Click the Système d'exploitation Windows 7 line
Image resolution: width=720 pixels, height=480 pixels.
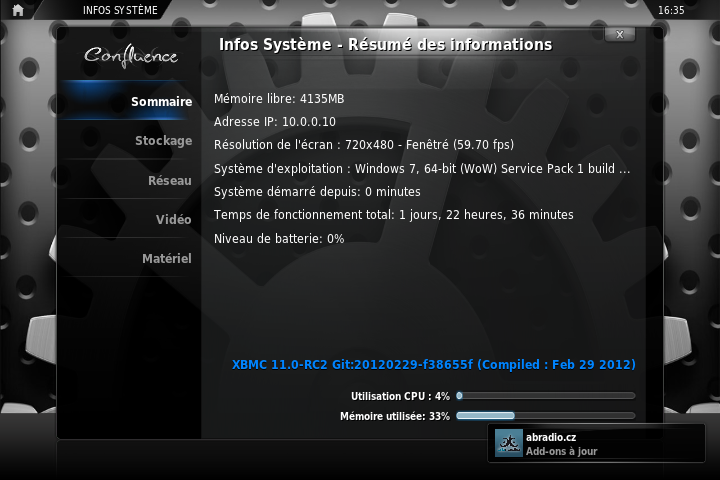pyautogui.click(x=422, y=169)
